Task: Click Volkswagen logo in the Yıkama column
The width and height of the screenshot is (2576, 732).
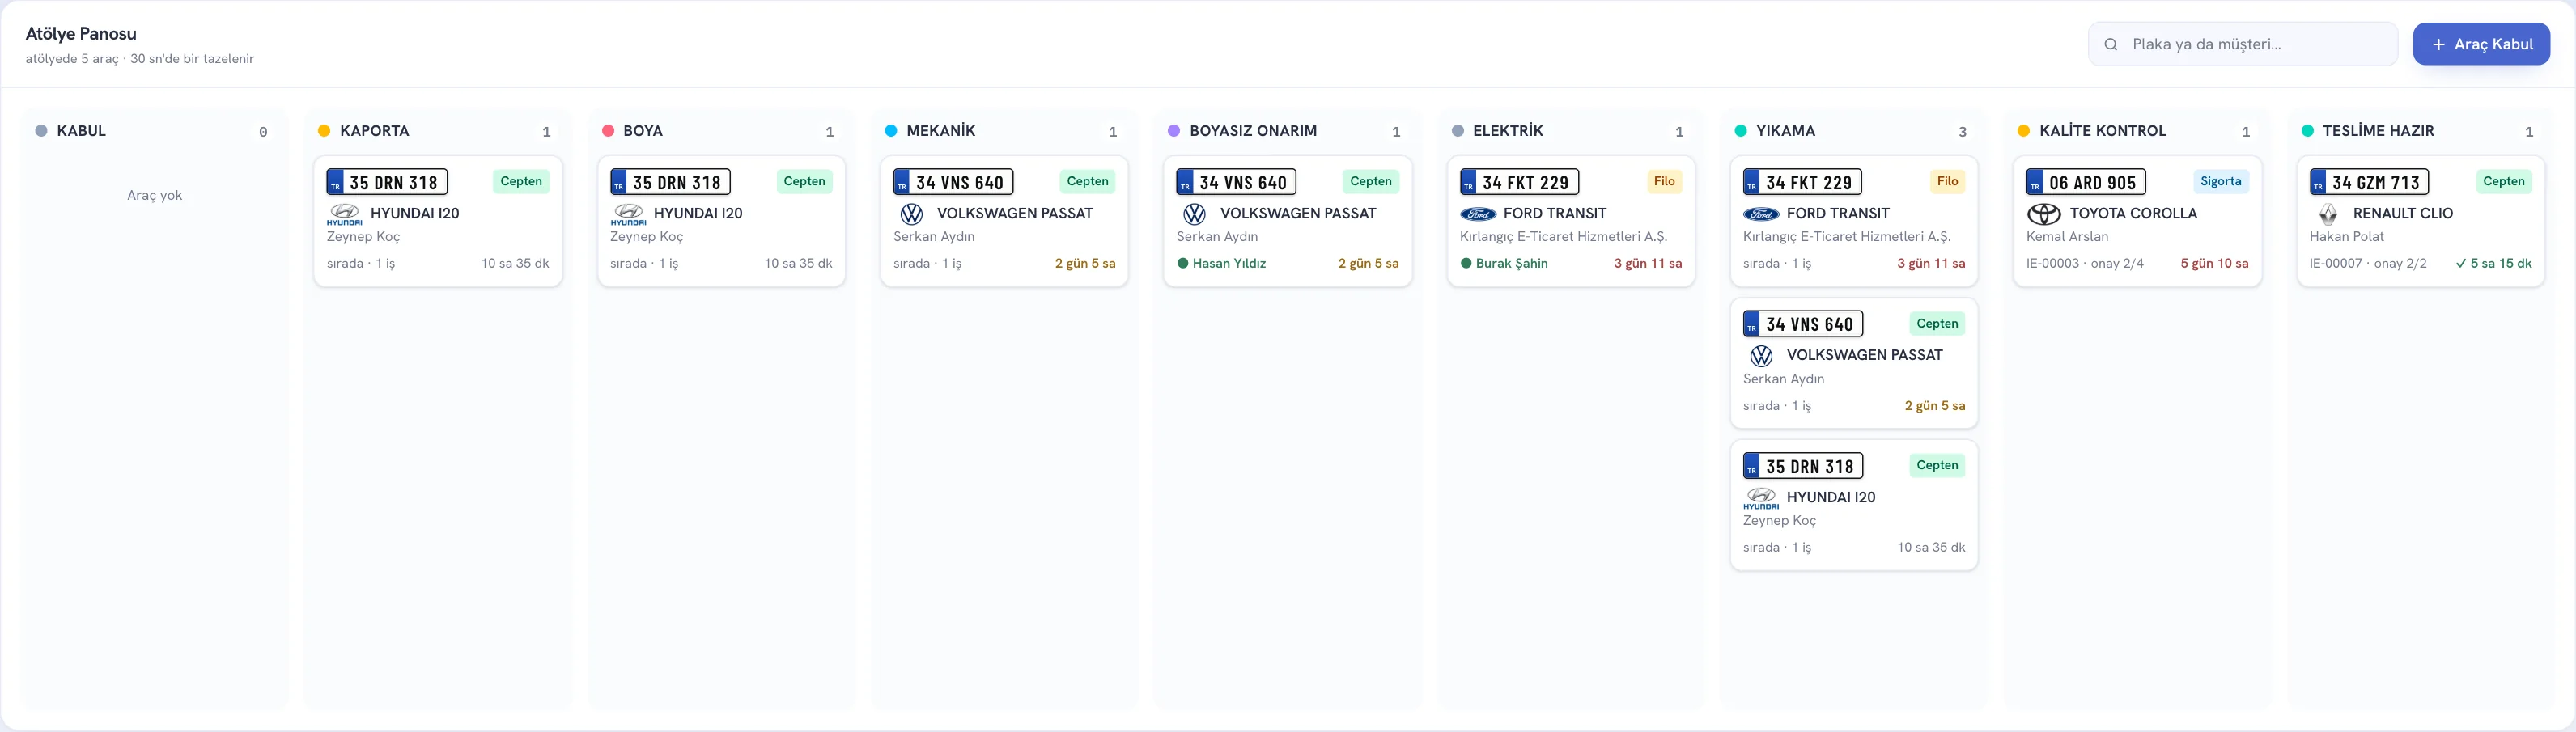Action: [x=1761, y=356]
